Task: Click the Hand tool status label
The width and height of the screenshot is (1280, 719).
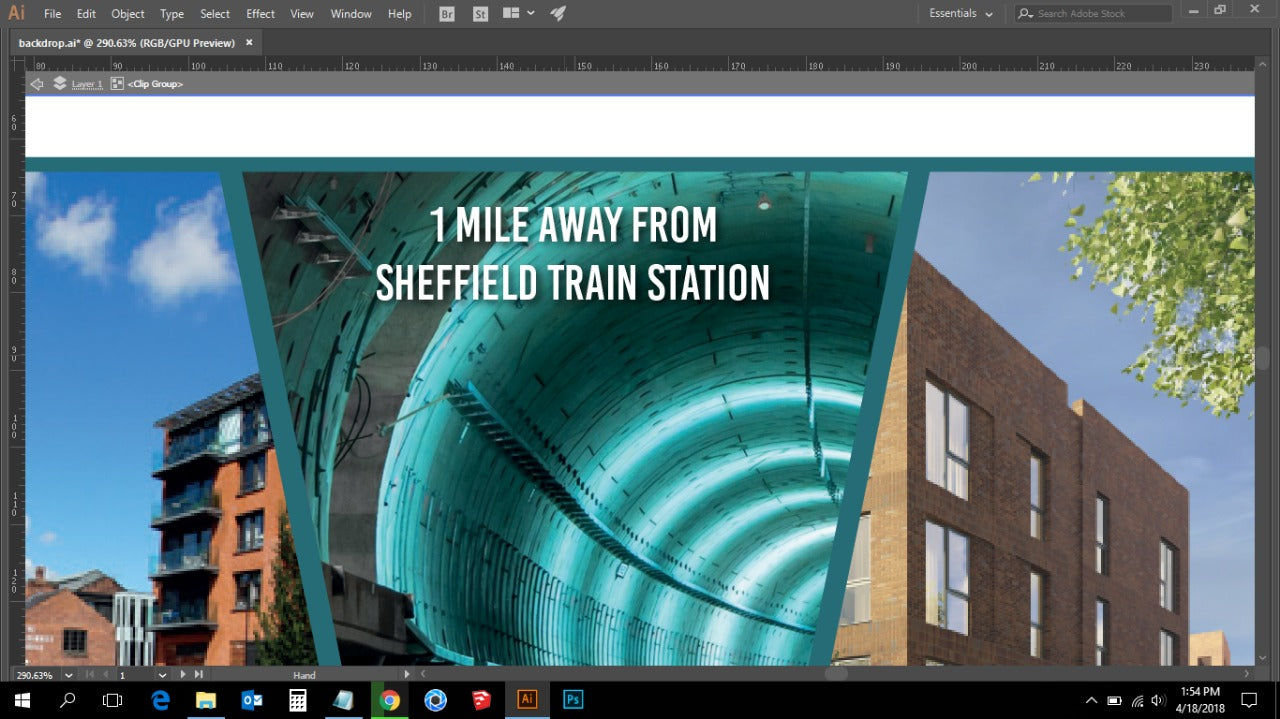Action: tap(304, 675)
